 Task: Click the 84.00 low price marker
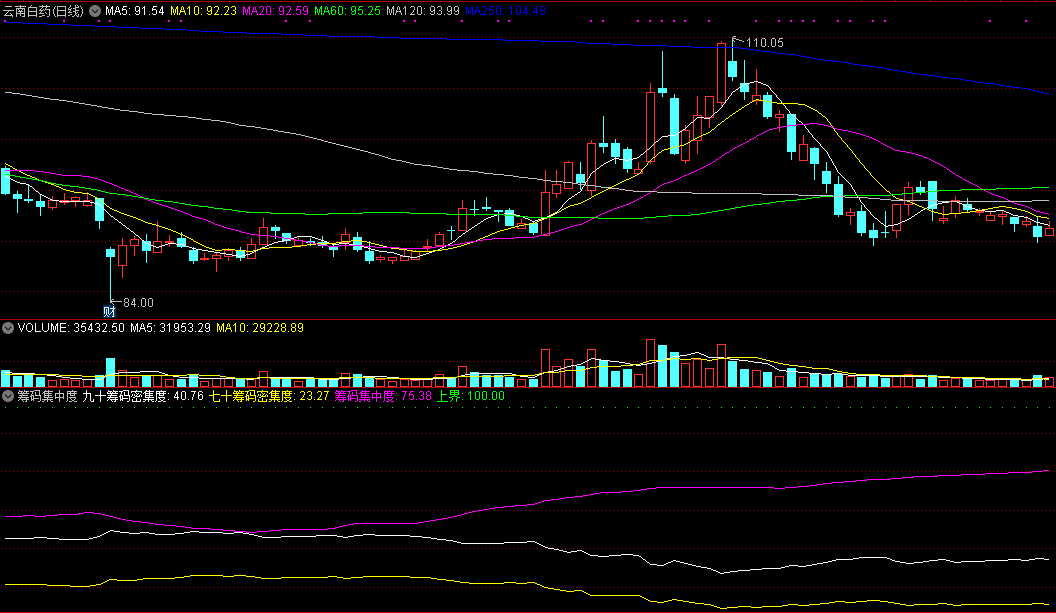pos(138,303)
